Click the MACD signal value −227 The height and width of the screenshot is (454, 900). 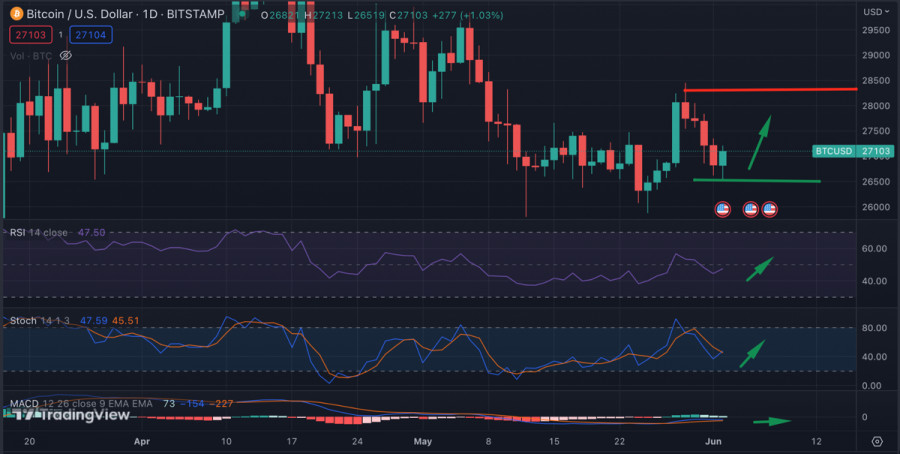pyautogui.click(x=221, y=403)
